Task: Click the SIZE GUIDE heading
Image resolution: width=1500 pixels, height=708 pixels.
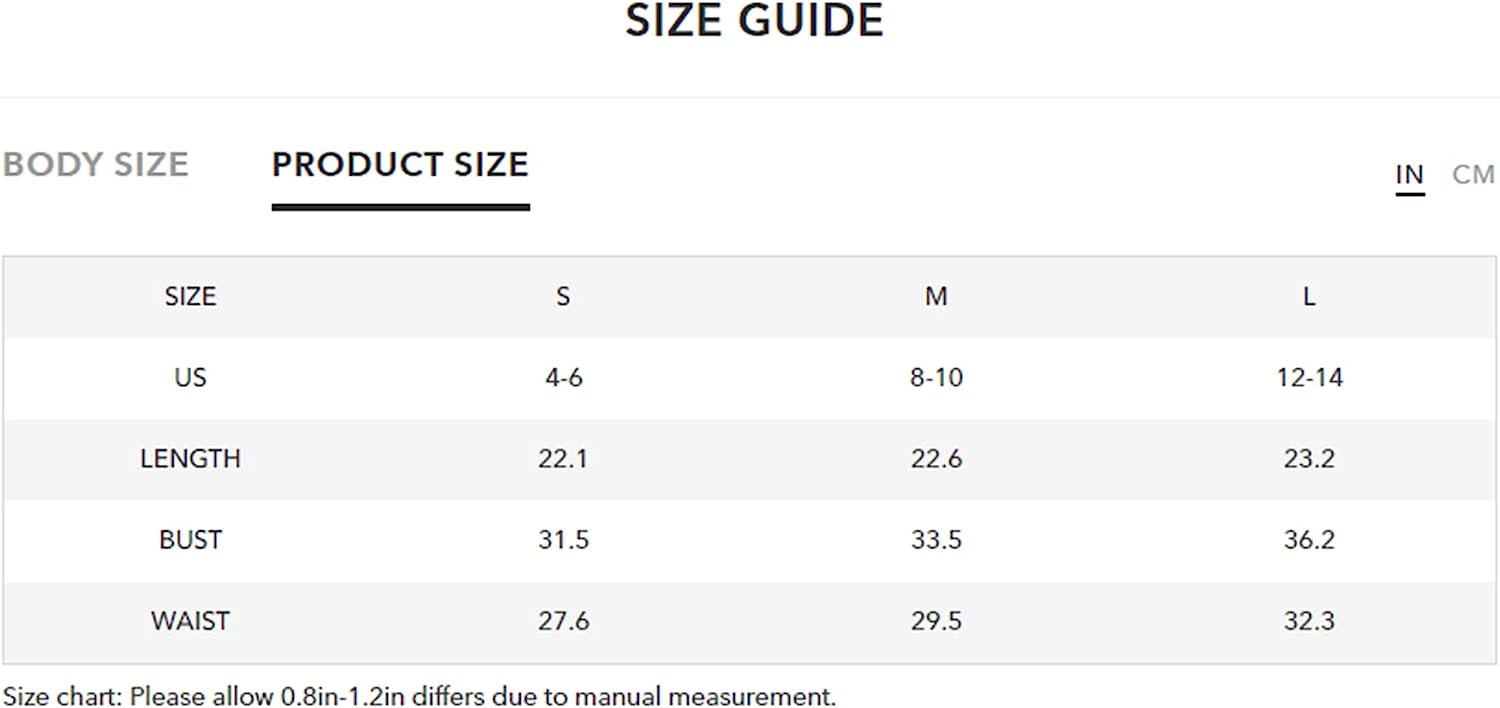Action: pos(755,21)
